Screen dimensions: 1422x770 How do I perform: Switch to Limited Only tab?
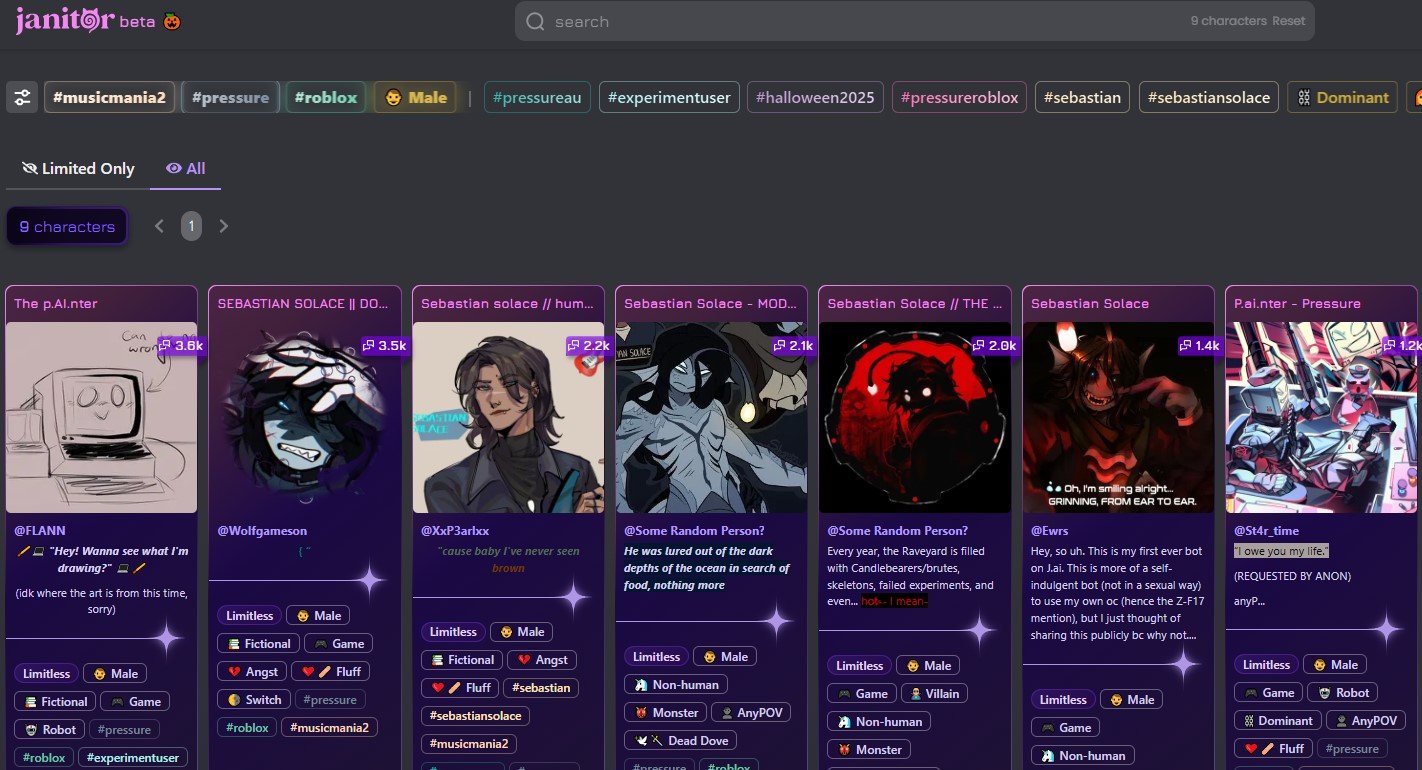coord(78,169)
